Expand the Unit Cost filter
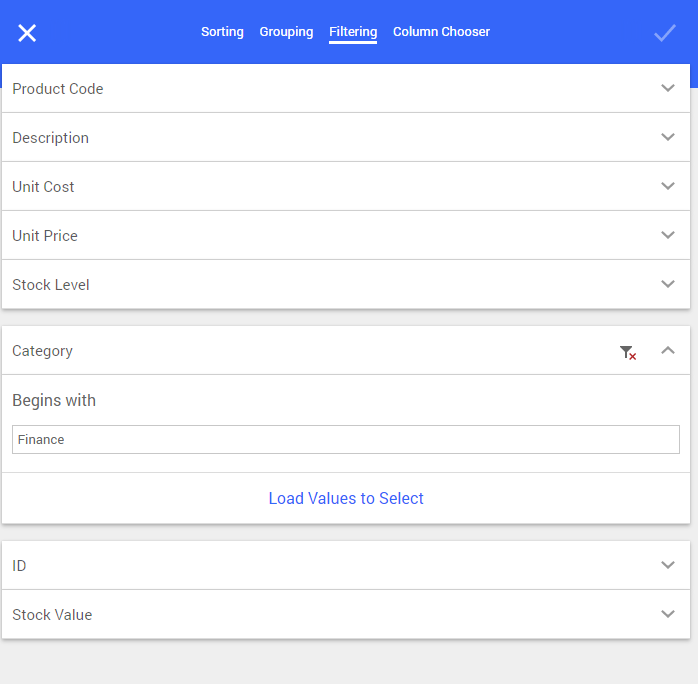Viewport: 698px width, 684px height. [346, 186]
